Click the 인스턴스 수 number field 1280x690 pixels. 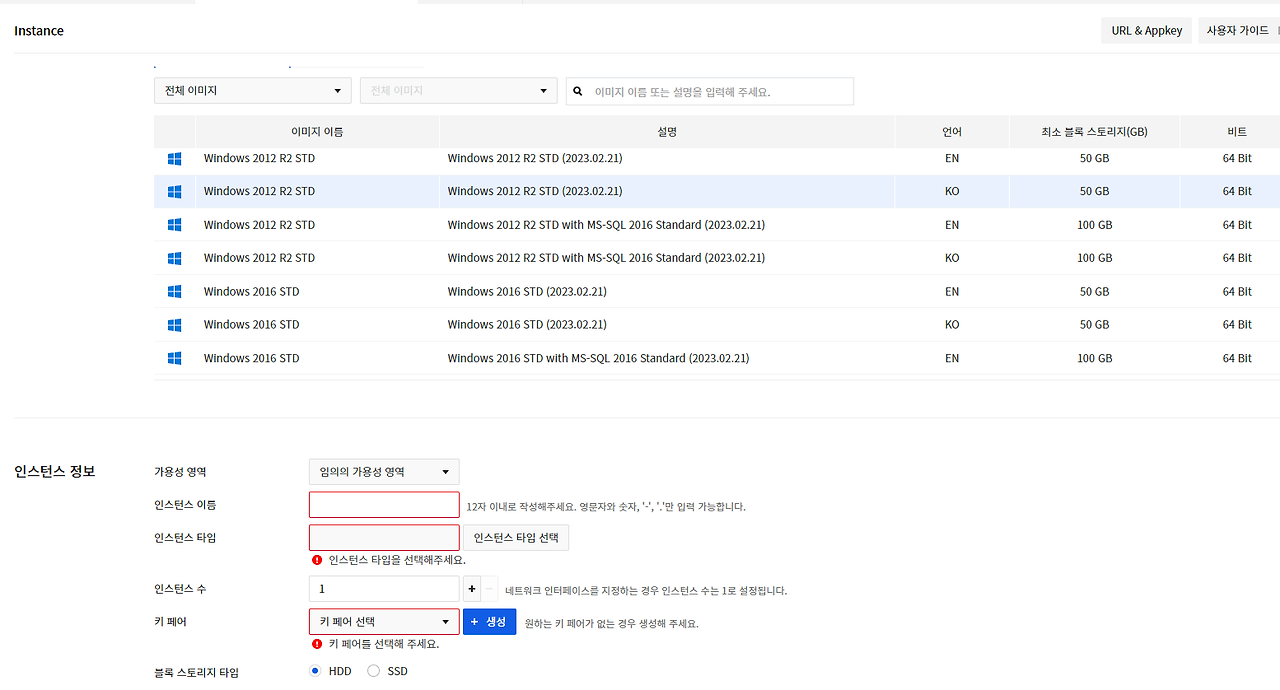pos(384,589)
